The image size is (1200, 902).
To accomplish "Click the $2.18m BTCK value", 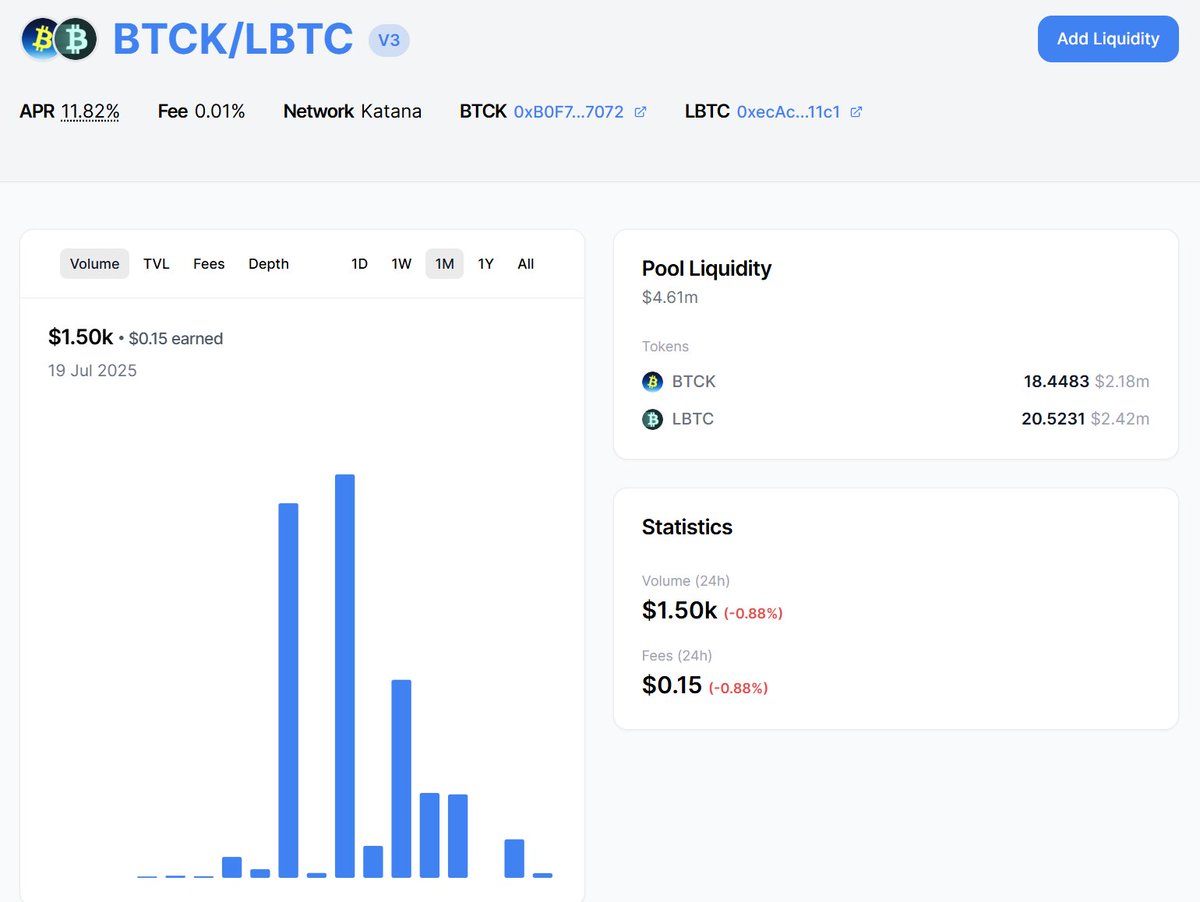I will tap(1122, 381).
